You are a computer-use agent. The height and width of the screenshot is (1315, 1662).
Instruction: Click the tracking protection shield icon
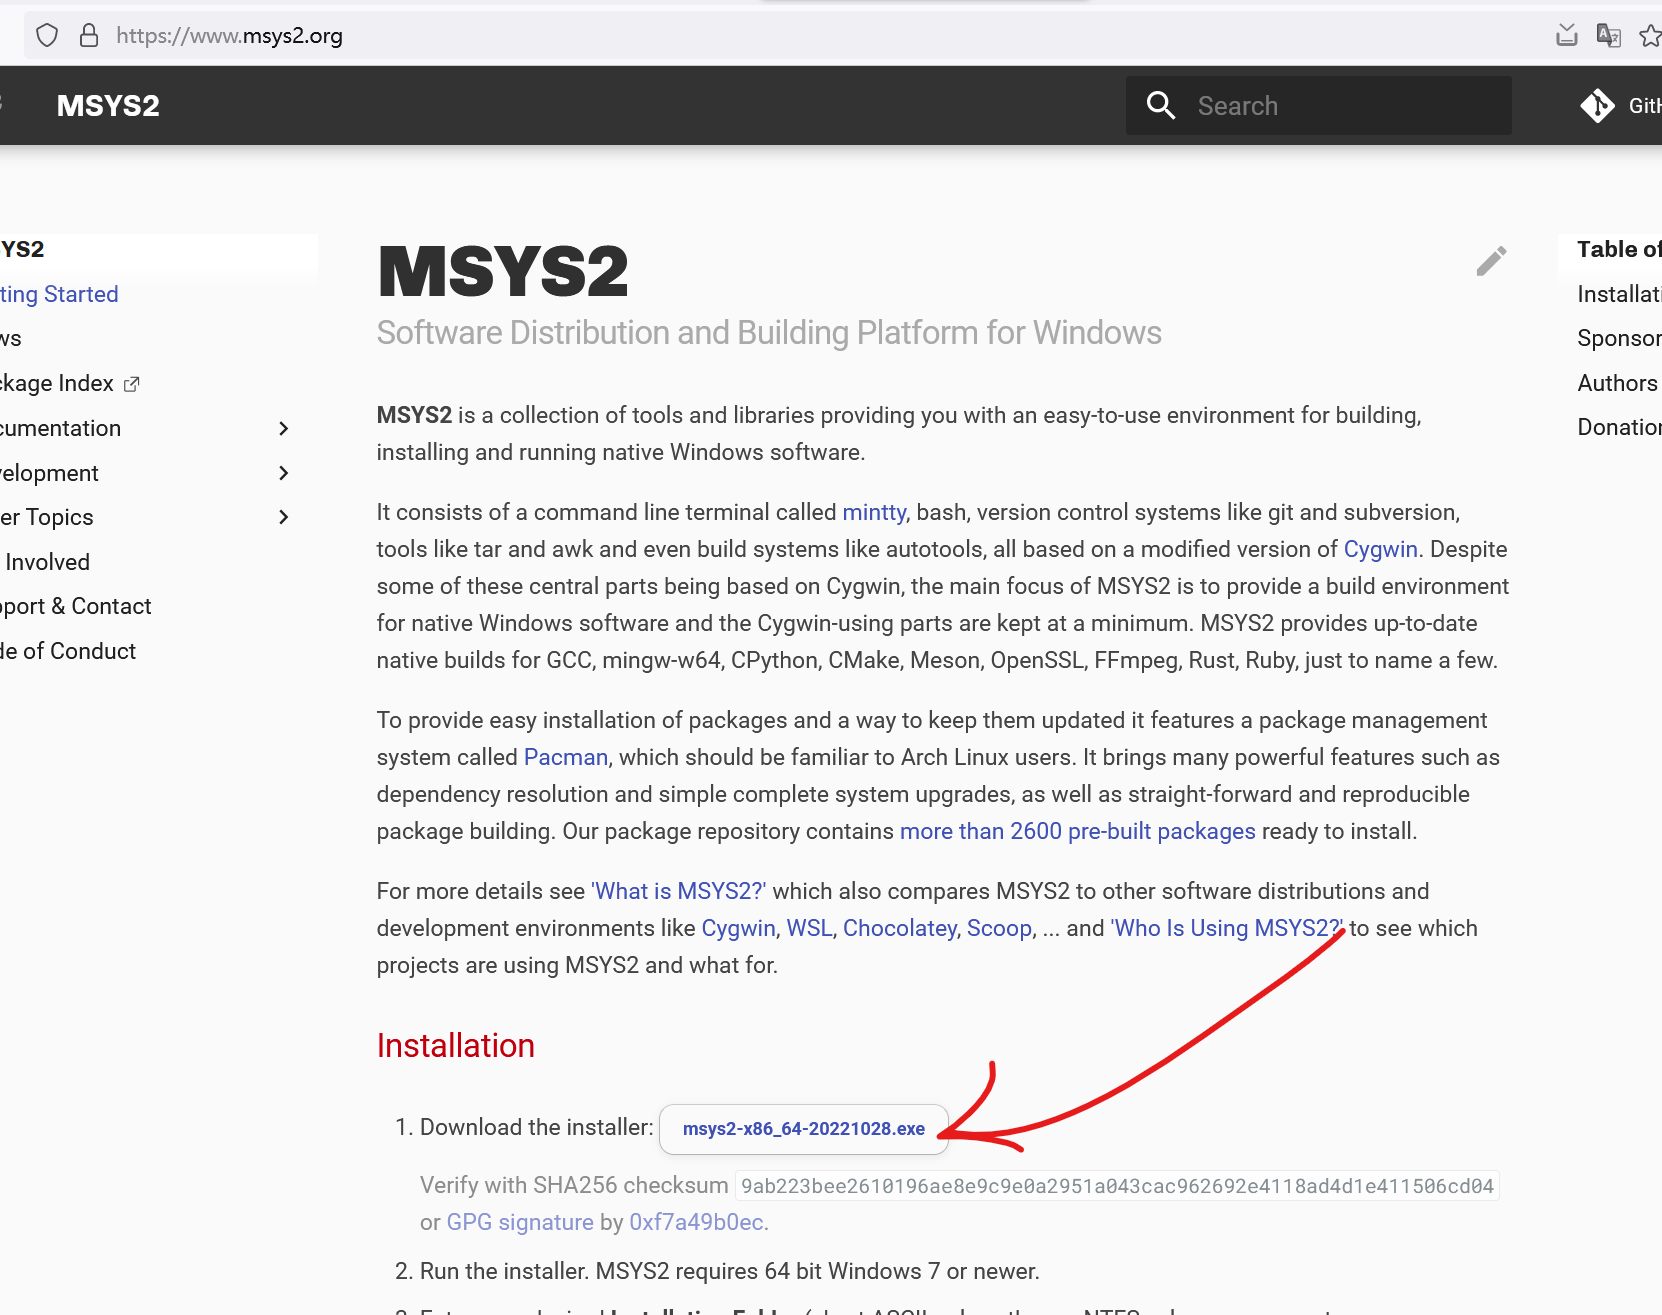coord(47,36)
